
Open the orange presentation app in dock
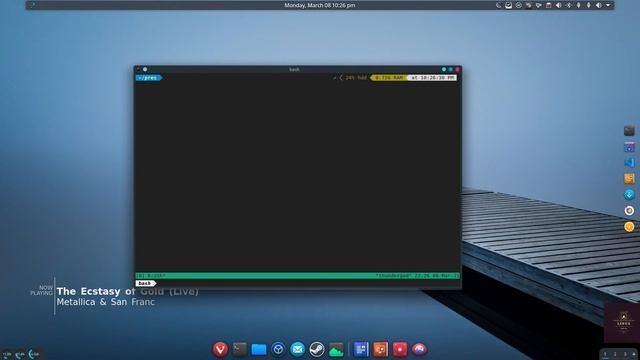tap(380, 349)
